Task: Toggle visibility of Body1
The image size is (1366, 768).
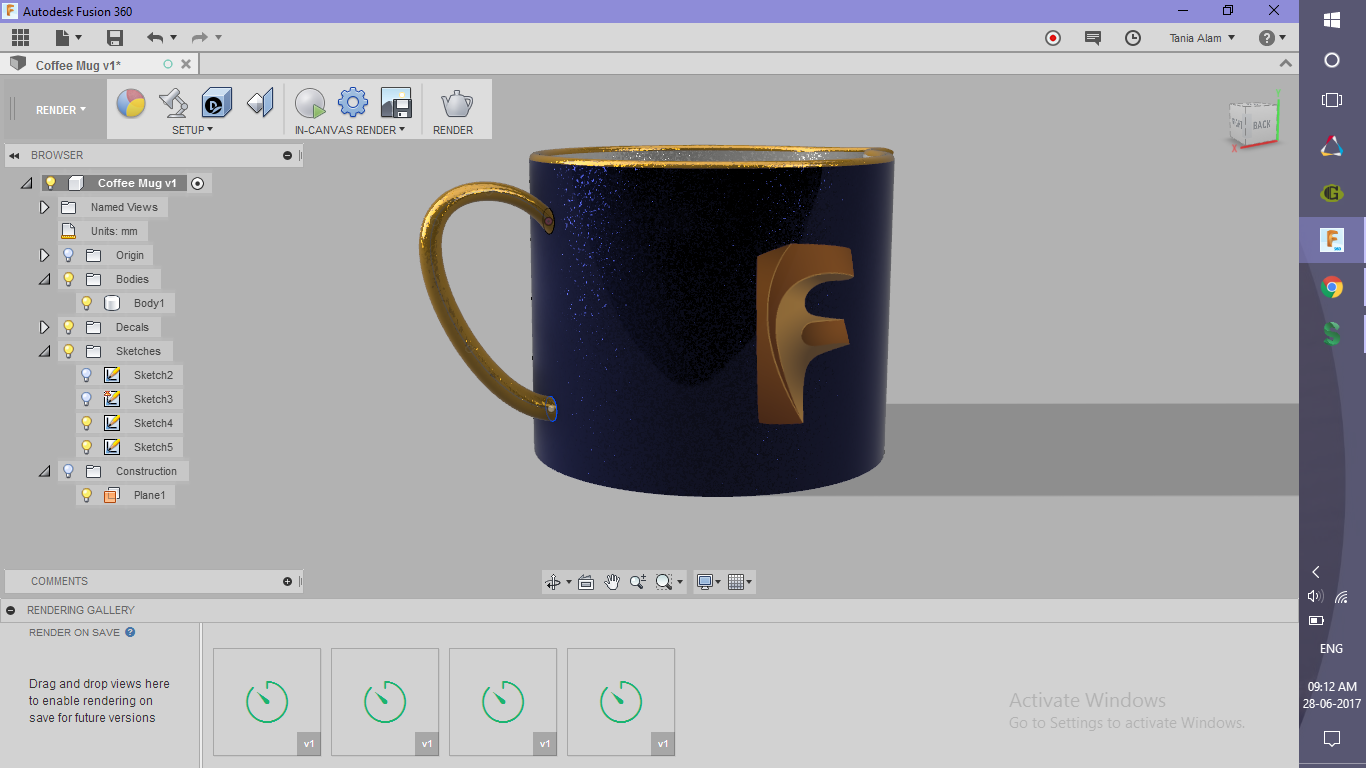Action: (x=86, y=302)
